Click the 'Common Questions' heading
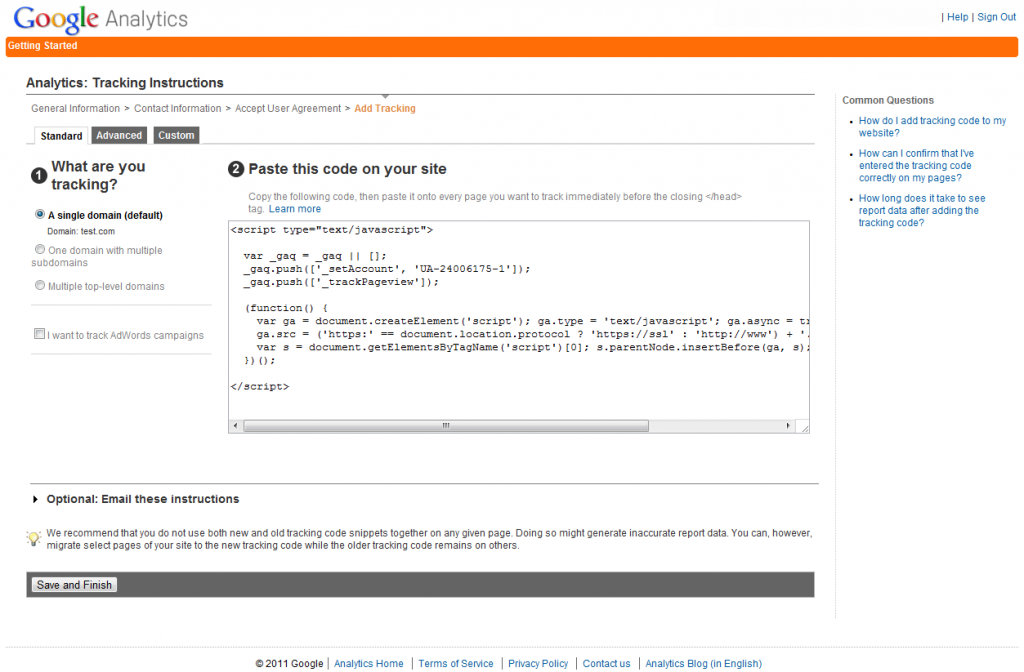This screenshot has height=672, width=1024. [x=888, y=100]
